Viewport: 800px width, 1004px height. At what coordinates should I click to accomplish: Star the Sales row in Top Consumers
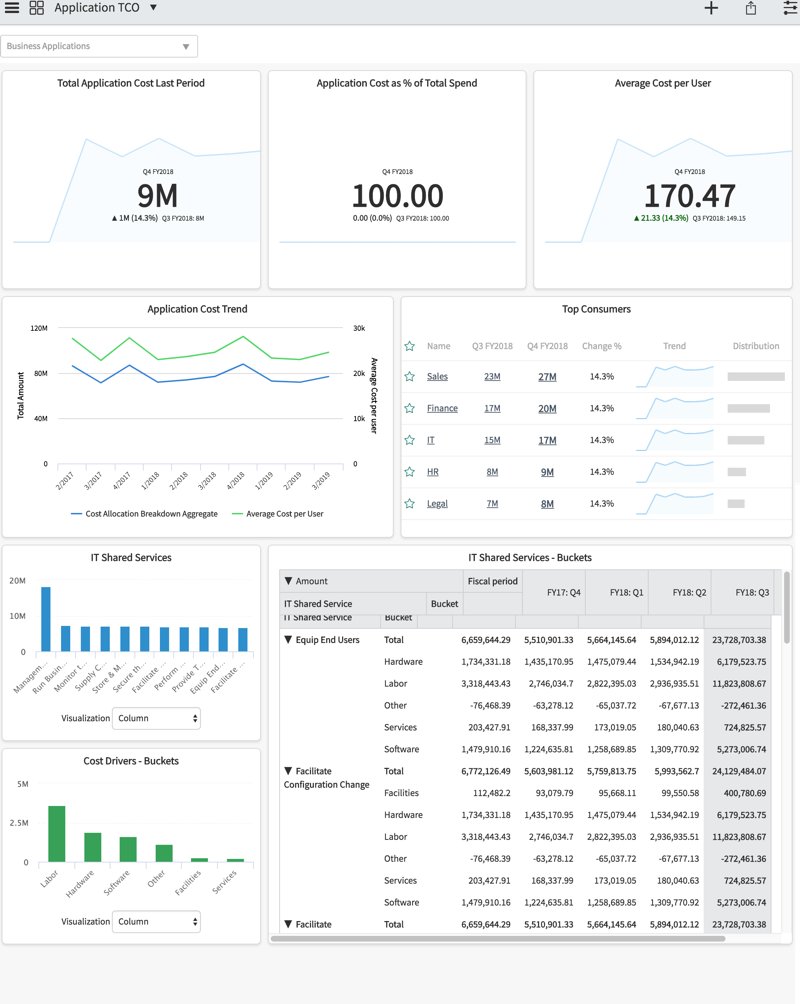click(x=409, y=376)
